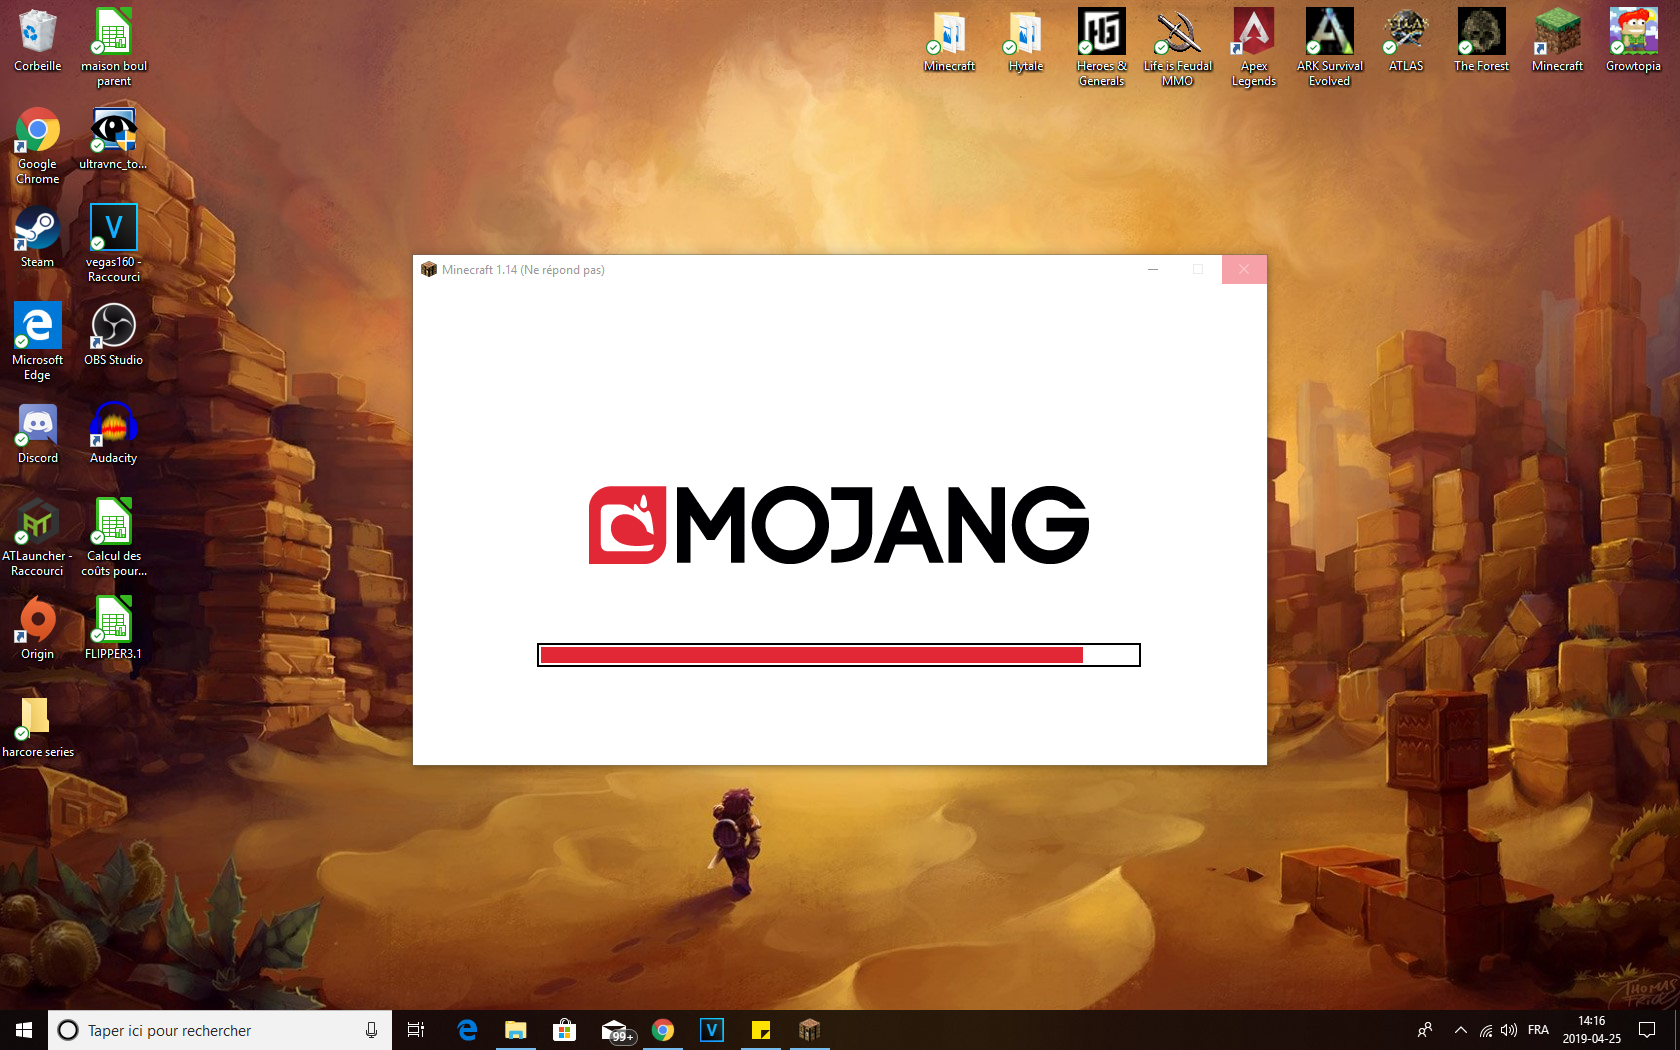Click the FRA language indicator
The height and width of the screenshot is (1050, 1680).
click(1538, 1030)
